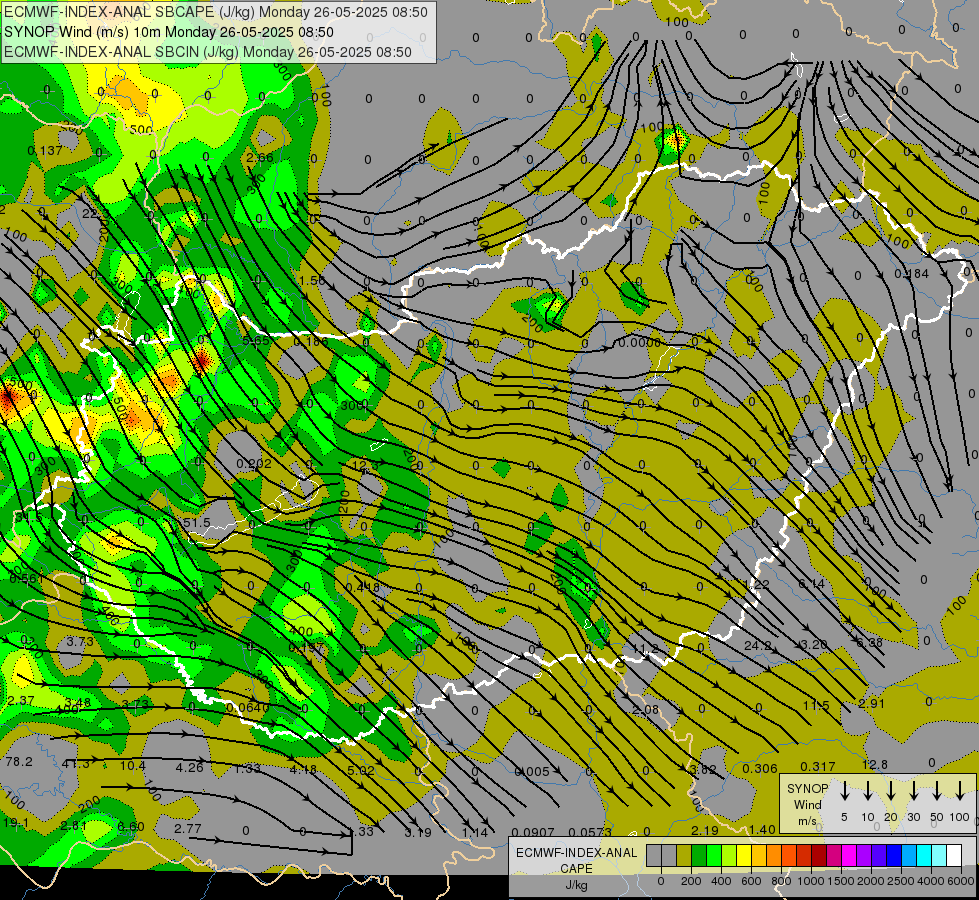Click the SBCIN title line
The height and width of the screenshot is (900, 979).
[x=208, y=52]
